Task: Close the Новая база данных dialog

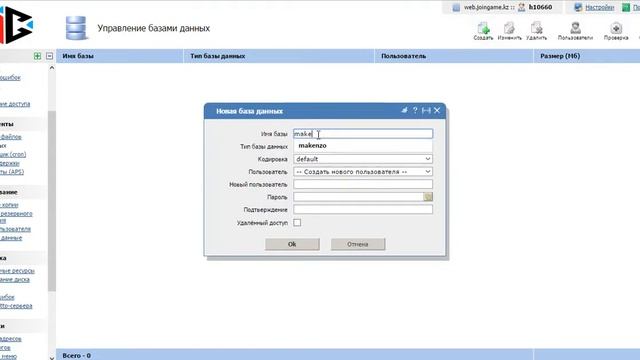Action: pyautogui.click(x=437, y=110)
